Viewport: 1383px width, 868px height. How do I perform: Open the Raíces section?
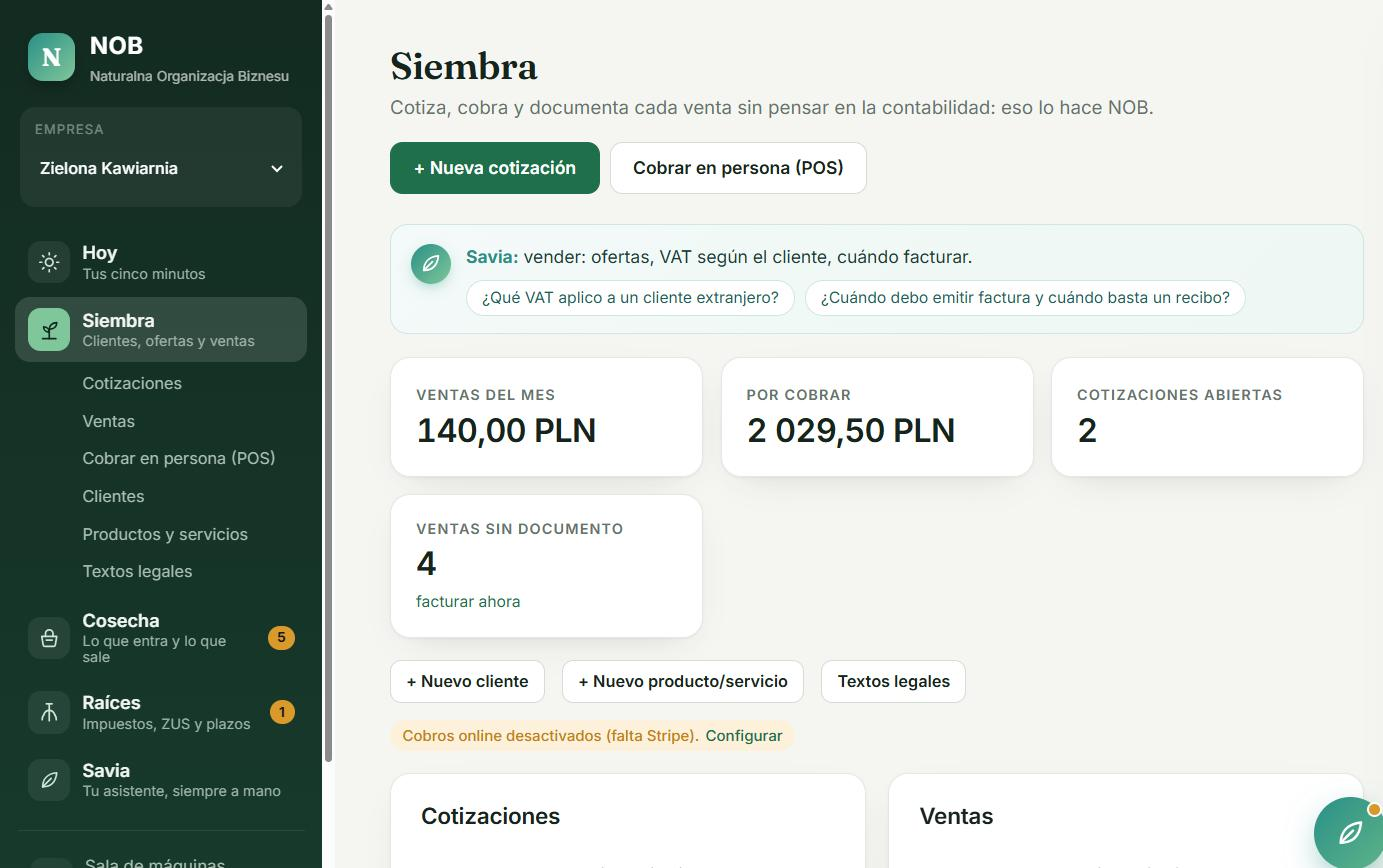(x=161, y=712)
